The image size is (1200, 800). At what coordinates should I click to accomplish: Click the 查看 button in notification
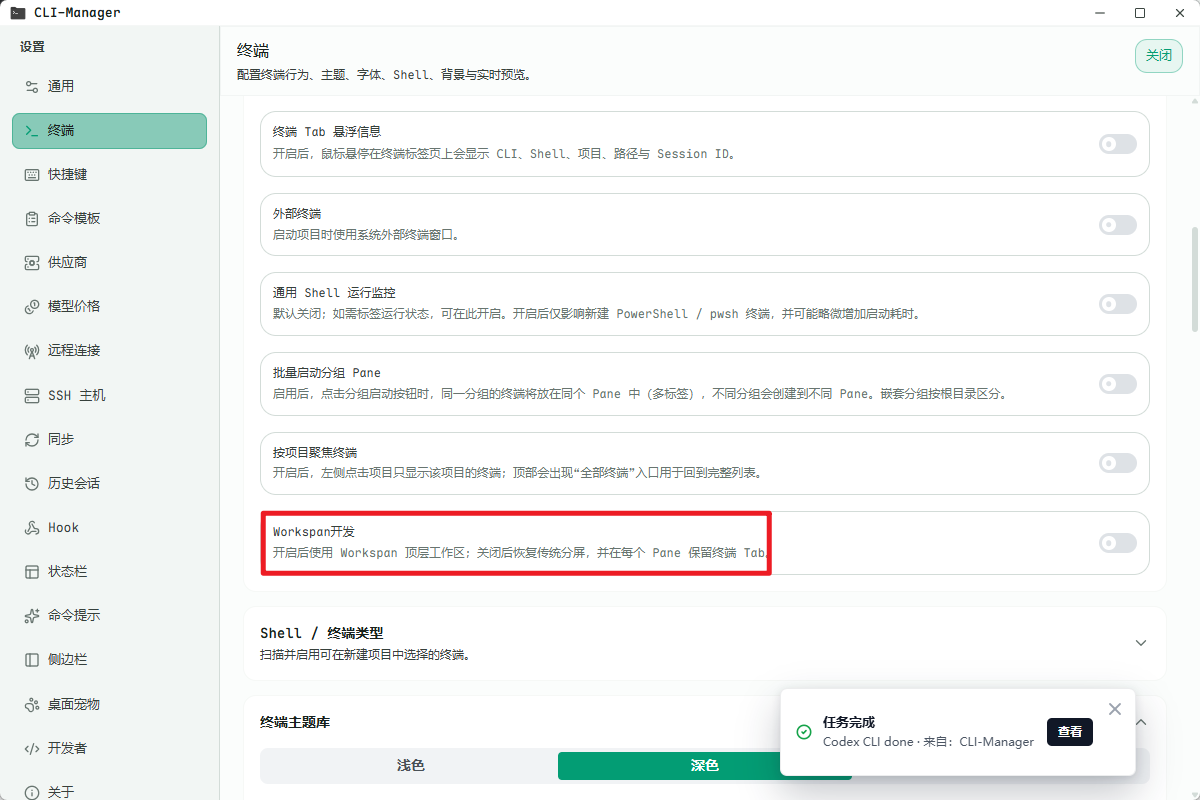pyautogui.click(x=1070, y=732)
